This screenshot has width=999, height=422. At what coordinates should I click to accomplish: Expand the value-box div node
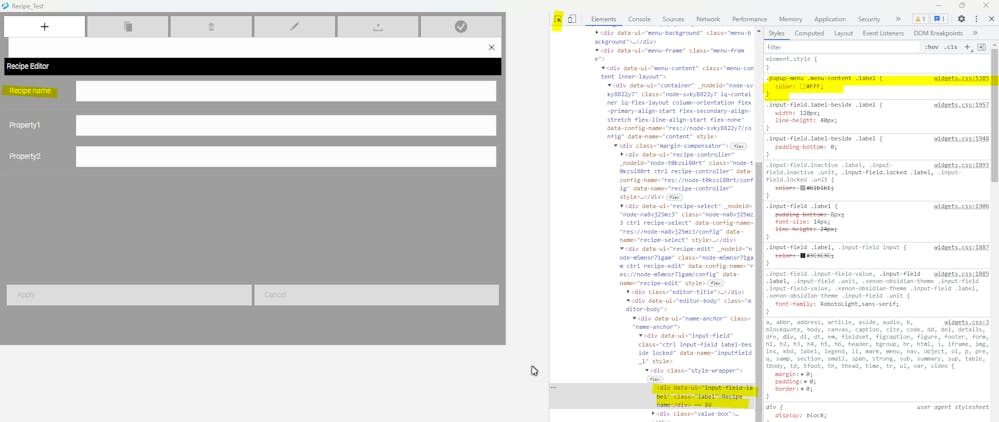pyautogui.click(x=654, y=413)
